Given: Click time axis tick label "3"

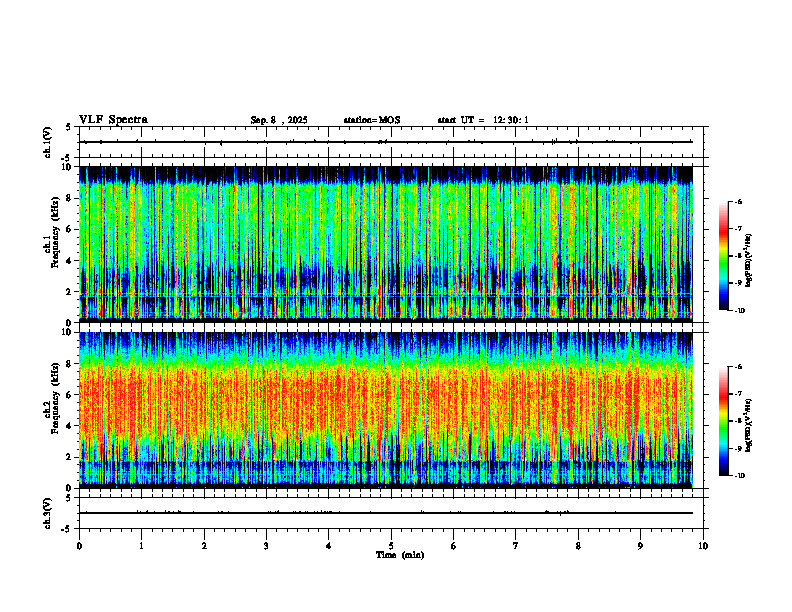Looking at the screenshot, I should 266,546.
